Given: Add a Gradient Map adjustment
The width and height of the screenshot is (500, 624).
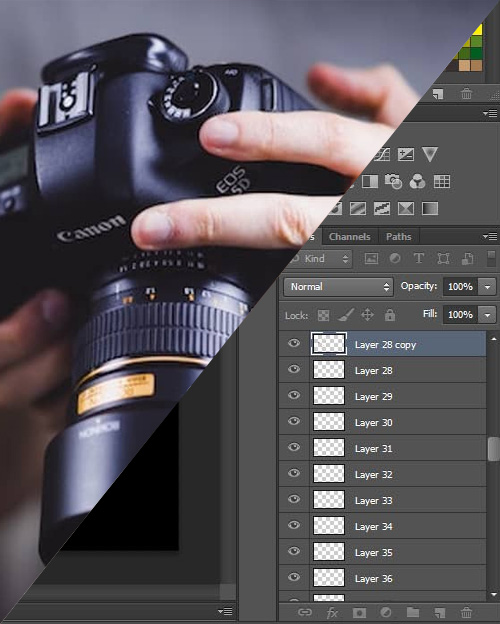Looking at the screenshot, I should pos(430,209).
